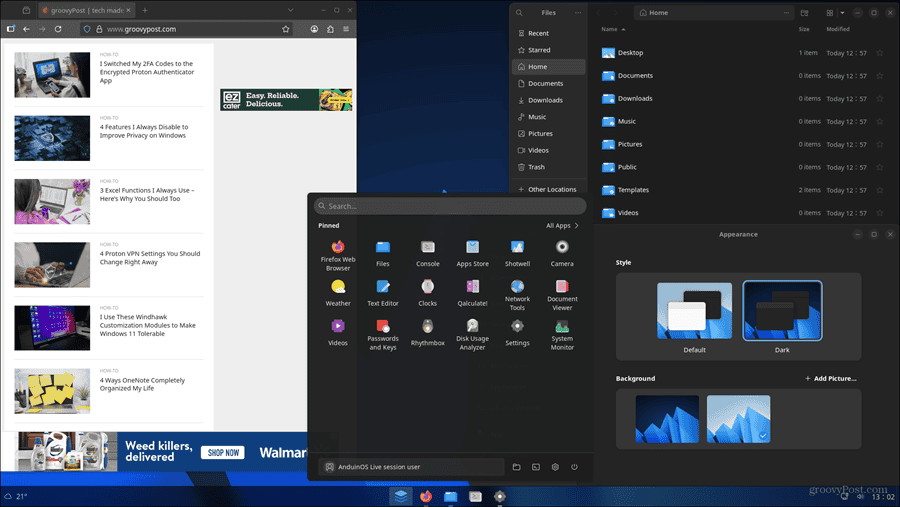Open Shotwell photo manager

click(517, 253)
